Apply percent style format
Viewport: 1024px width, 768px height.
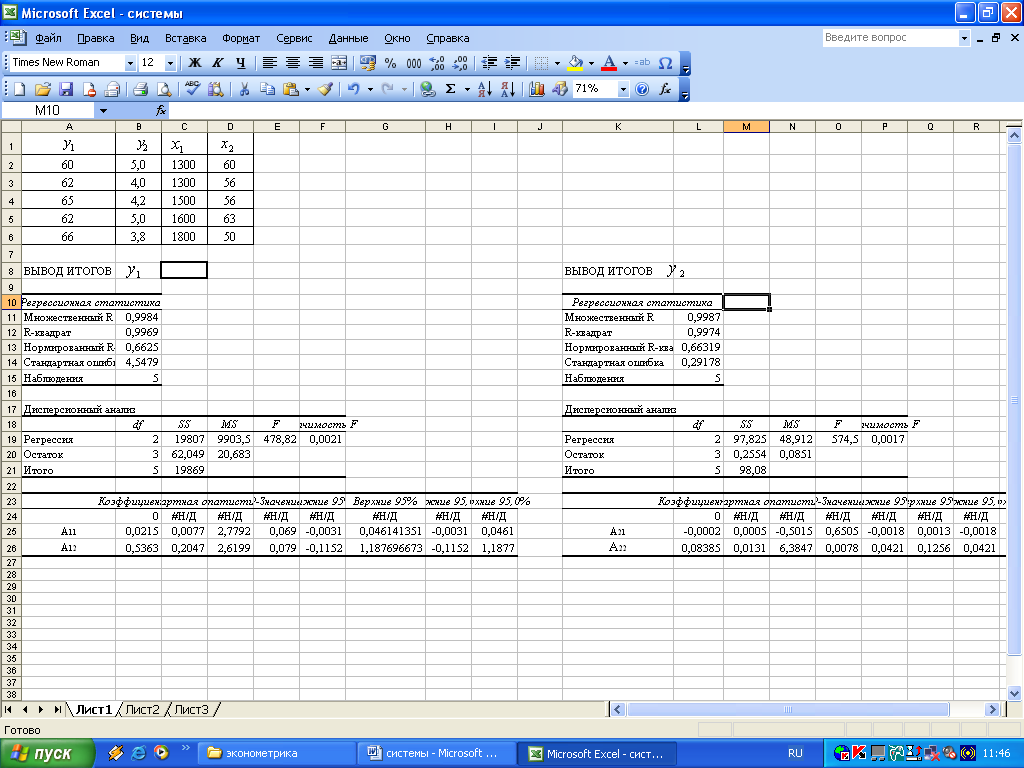(x=391, y=63)
